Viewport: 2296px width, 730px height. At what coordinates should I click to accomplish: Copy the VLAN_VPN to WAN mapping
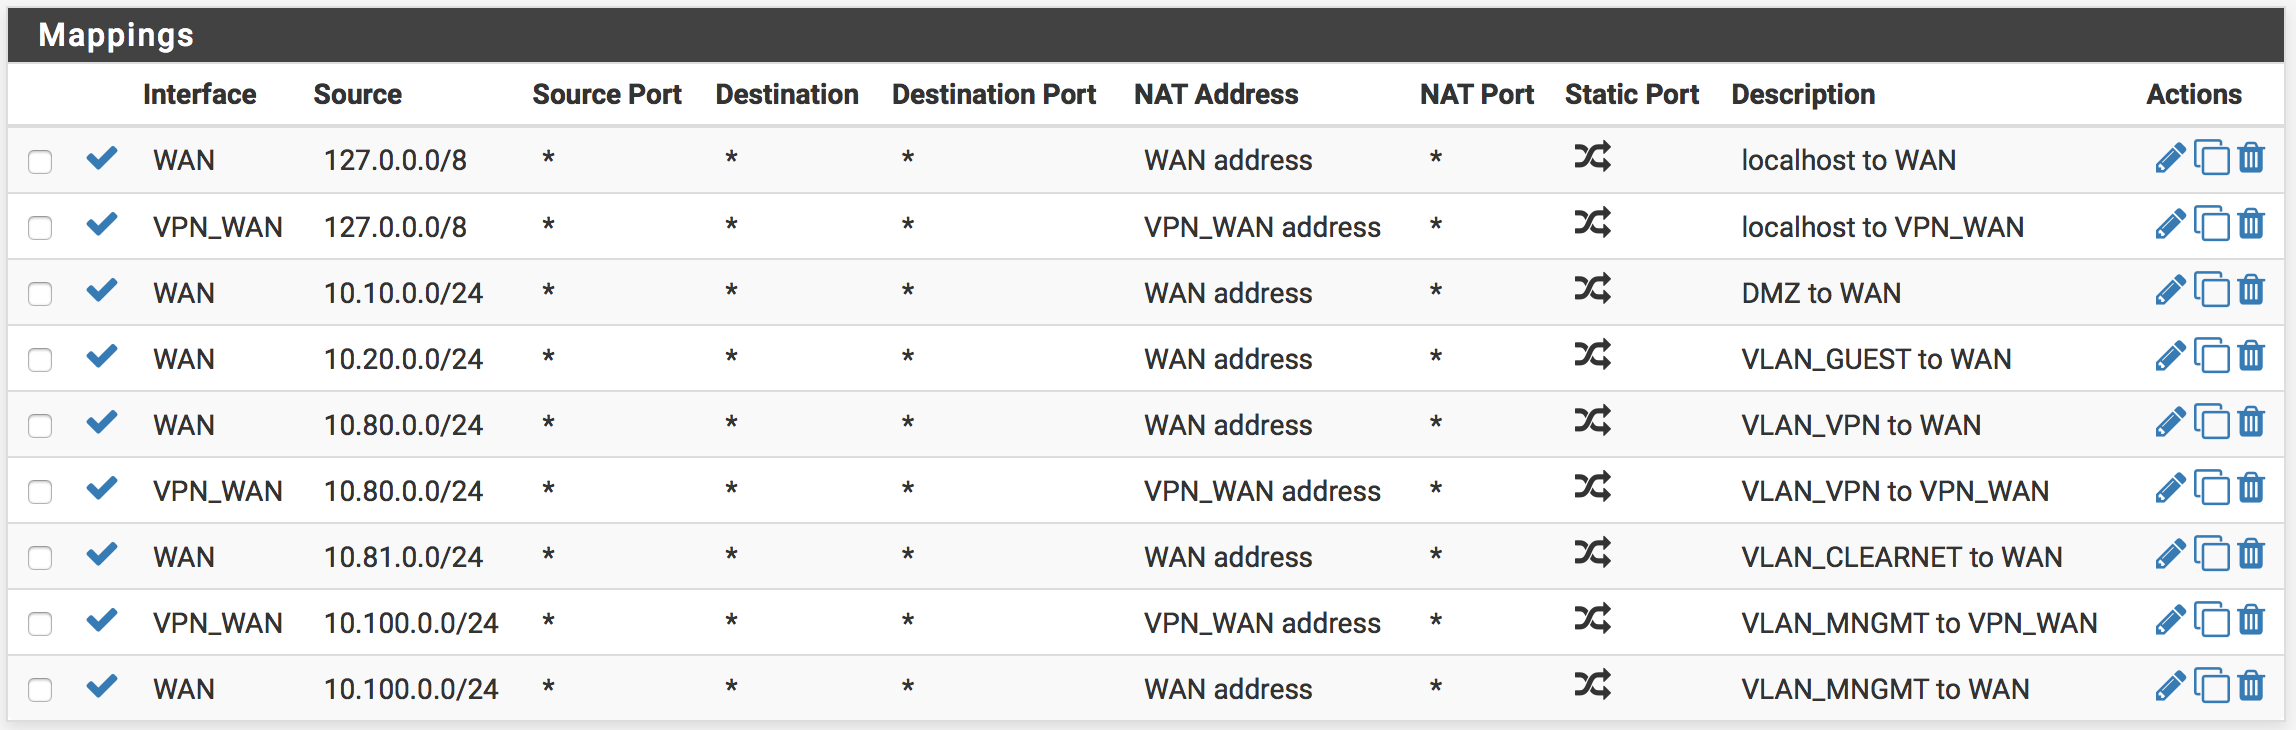click(x=2212, y=423)
